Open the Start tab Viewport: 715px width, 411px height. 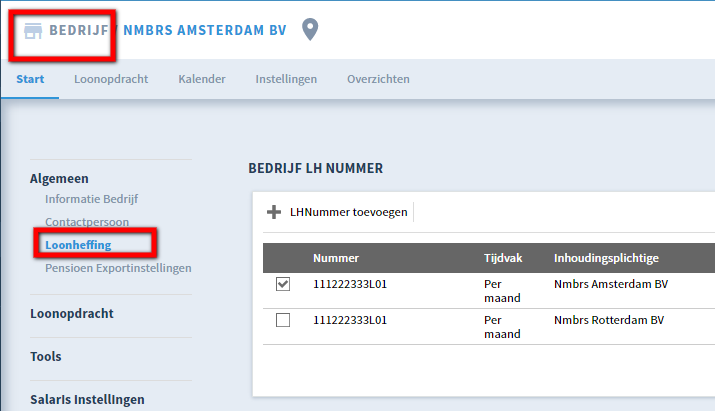30,79
